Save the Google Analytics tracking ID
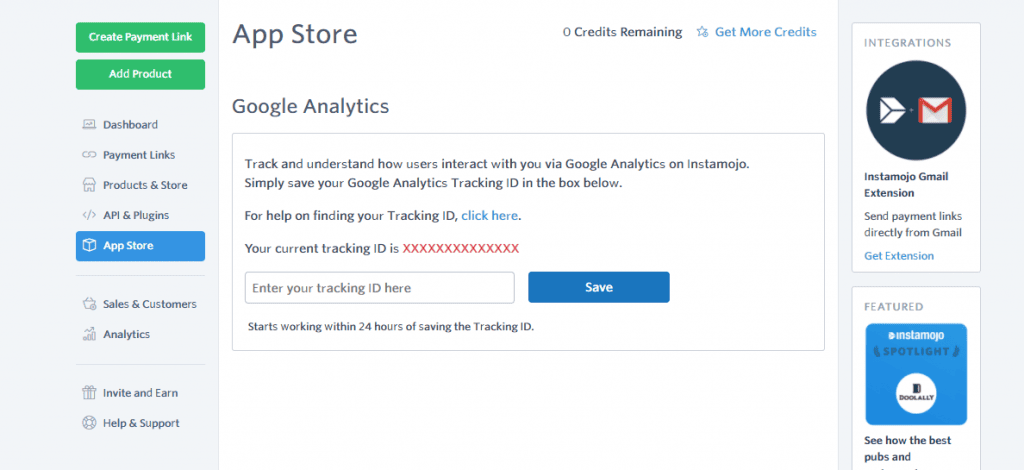Image resolution: width=1024 pixels, height=470 pixels. click(x=598, y=287)
